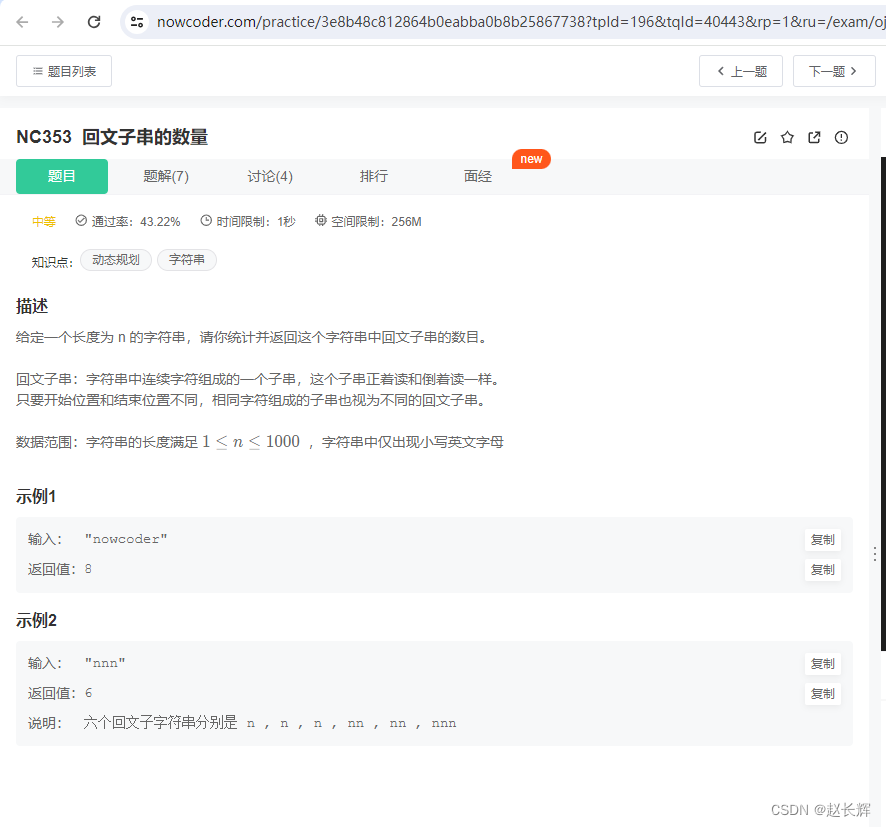Screen dimensions: 886x827
Task: Copy the input of 示例1
Action: 822,539
